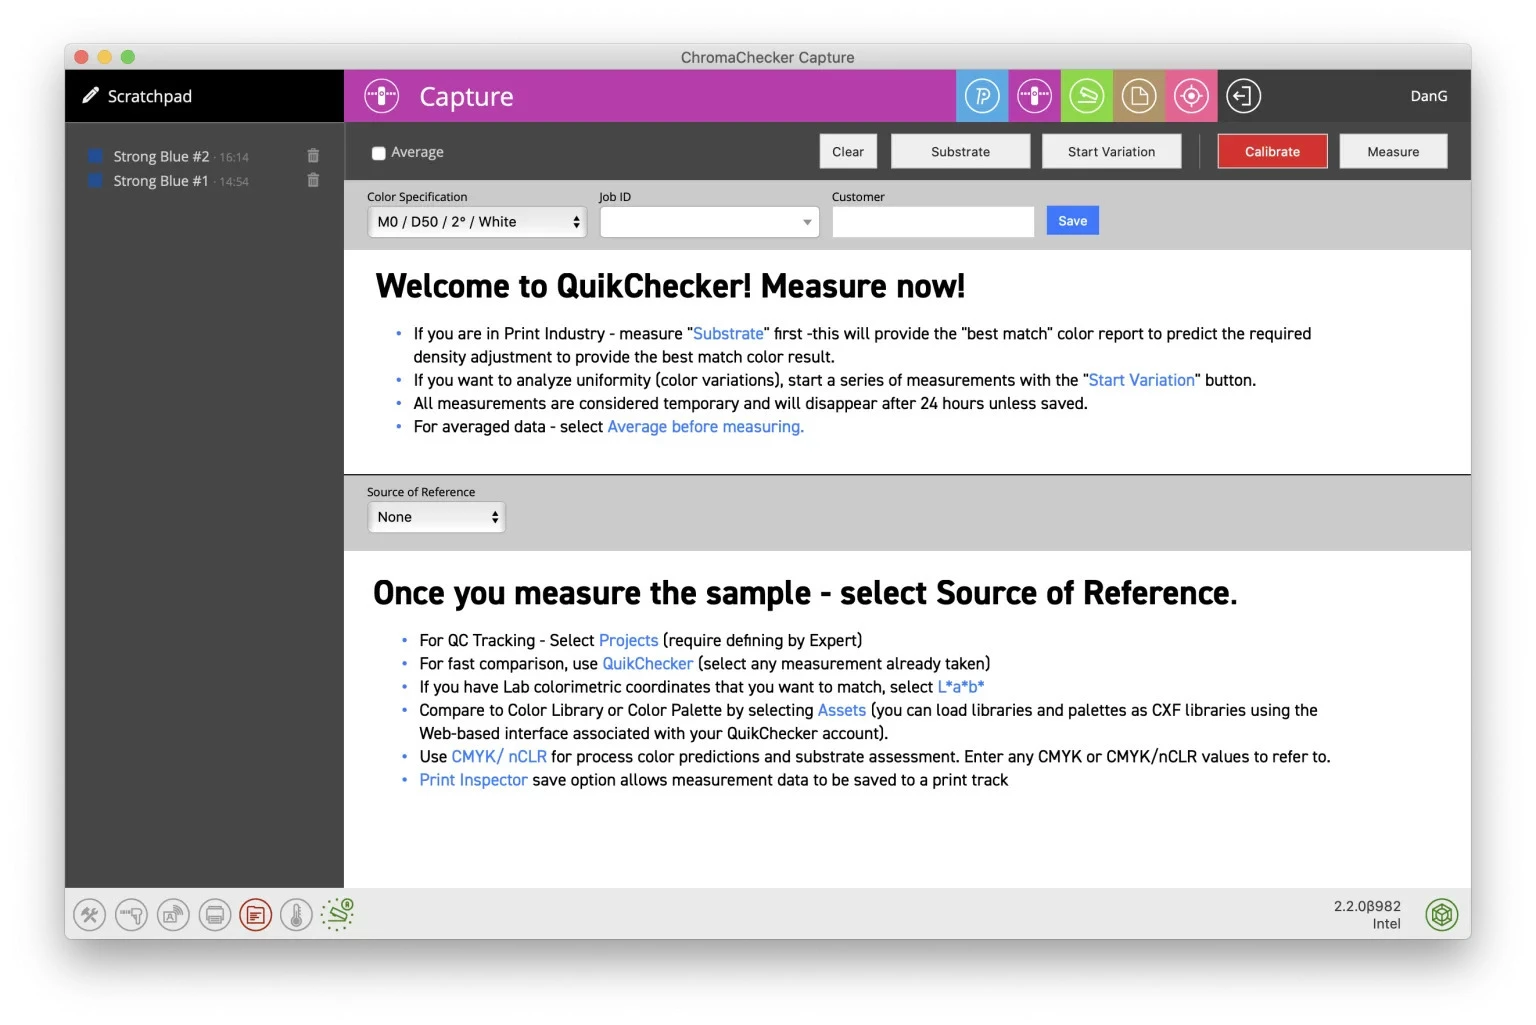Follow the 'Assets' link

tap(841, 710)
